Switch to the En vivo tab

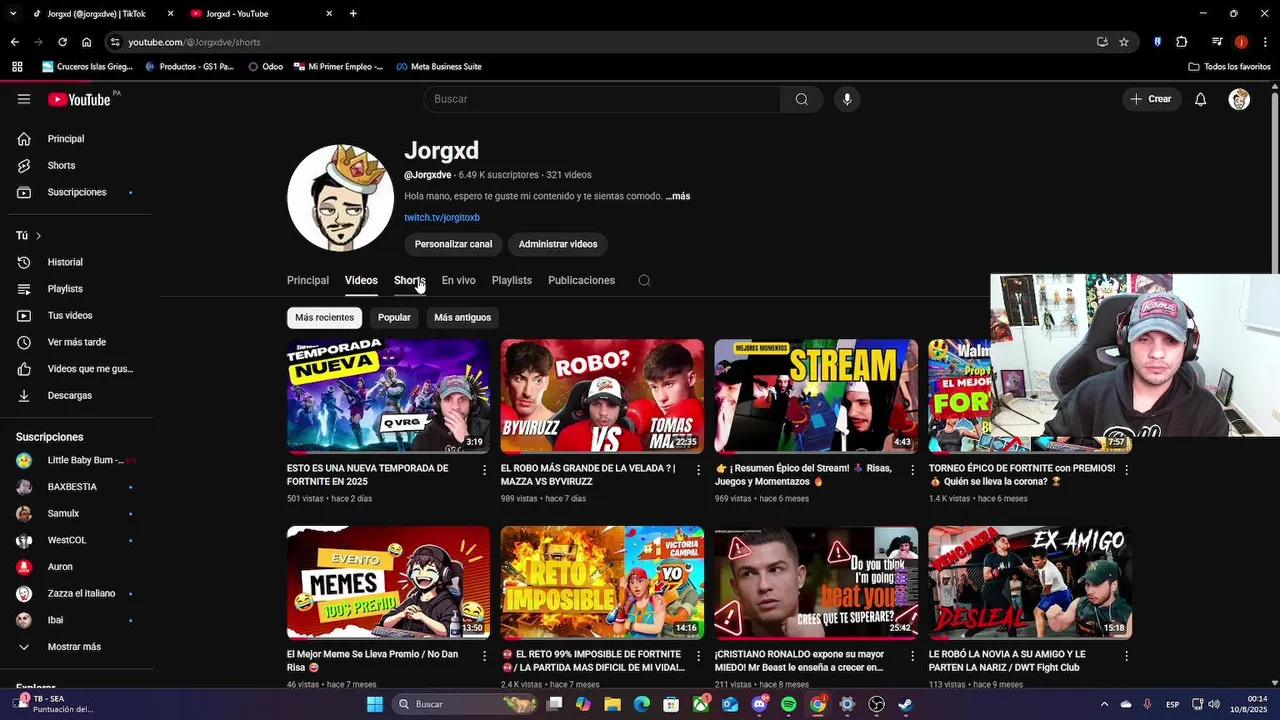coord(458,280)
